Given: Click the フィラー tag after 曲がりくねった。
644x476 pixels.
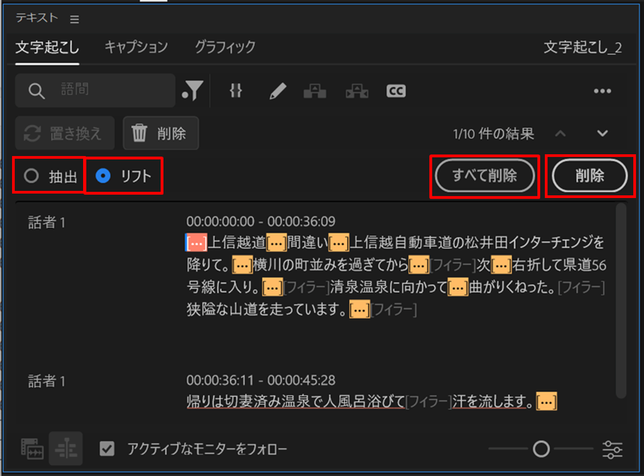Looking at the screenshot, I should (x=581, y=287).
